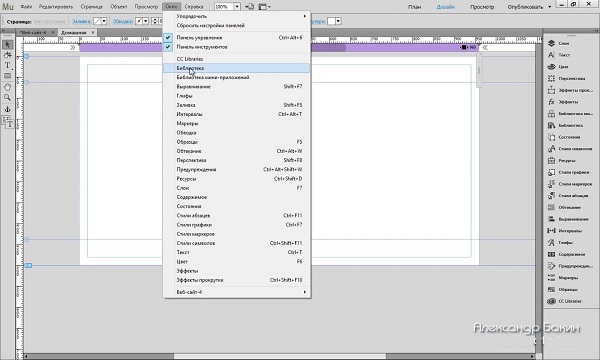600x360 pixels.
Task: Open the Стили абзацев panel icon
Action: coord(551,195)
